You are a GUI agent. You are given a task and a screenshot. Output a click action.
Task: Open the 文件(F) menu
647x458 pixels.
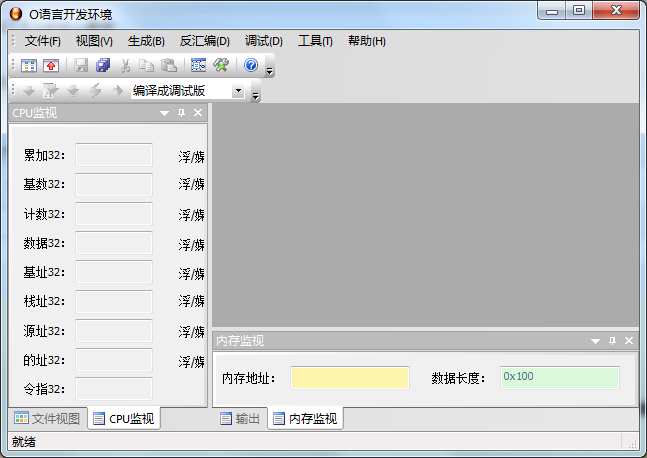coord(42,41)
